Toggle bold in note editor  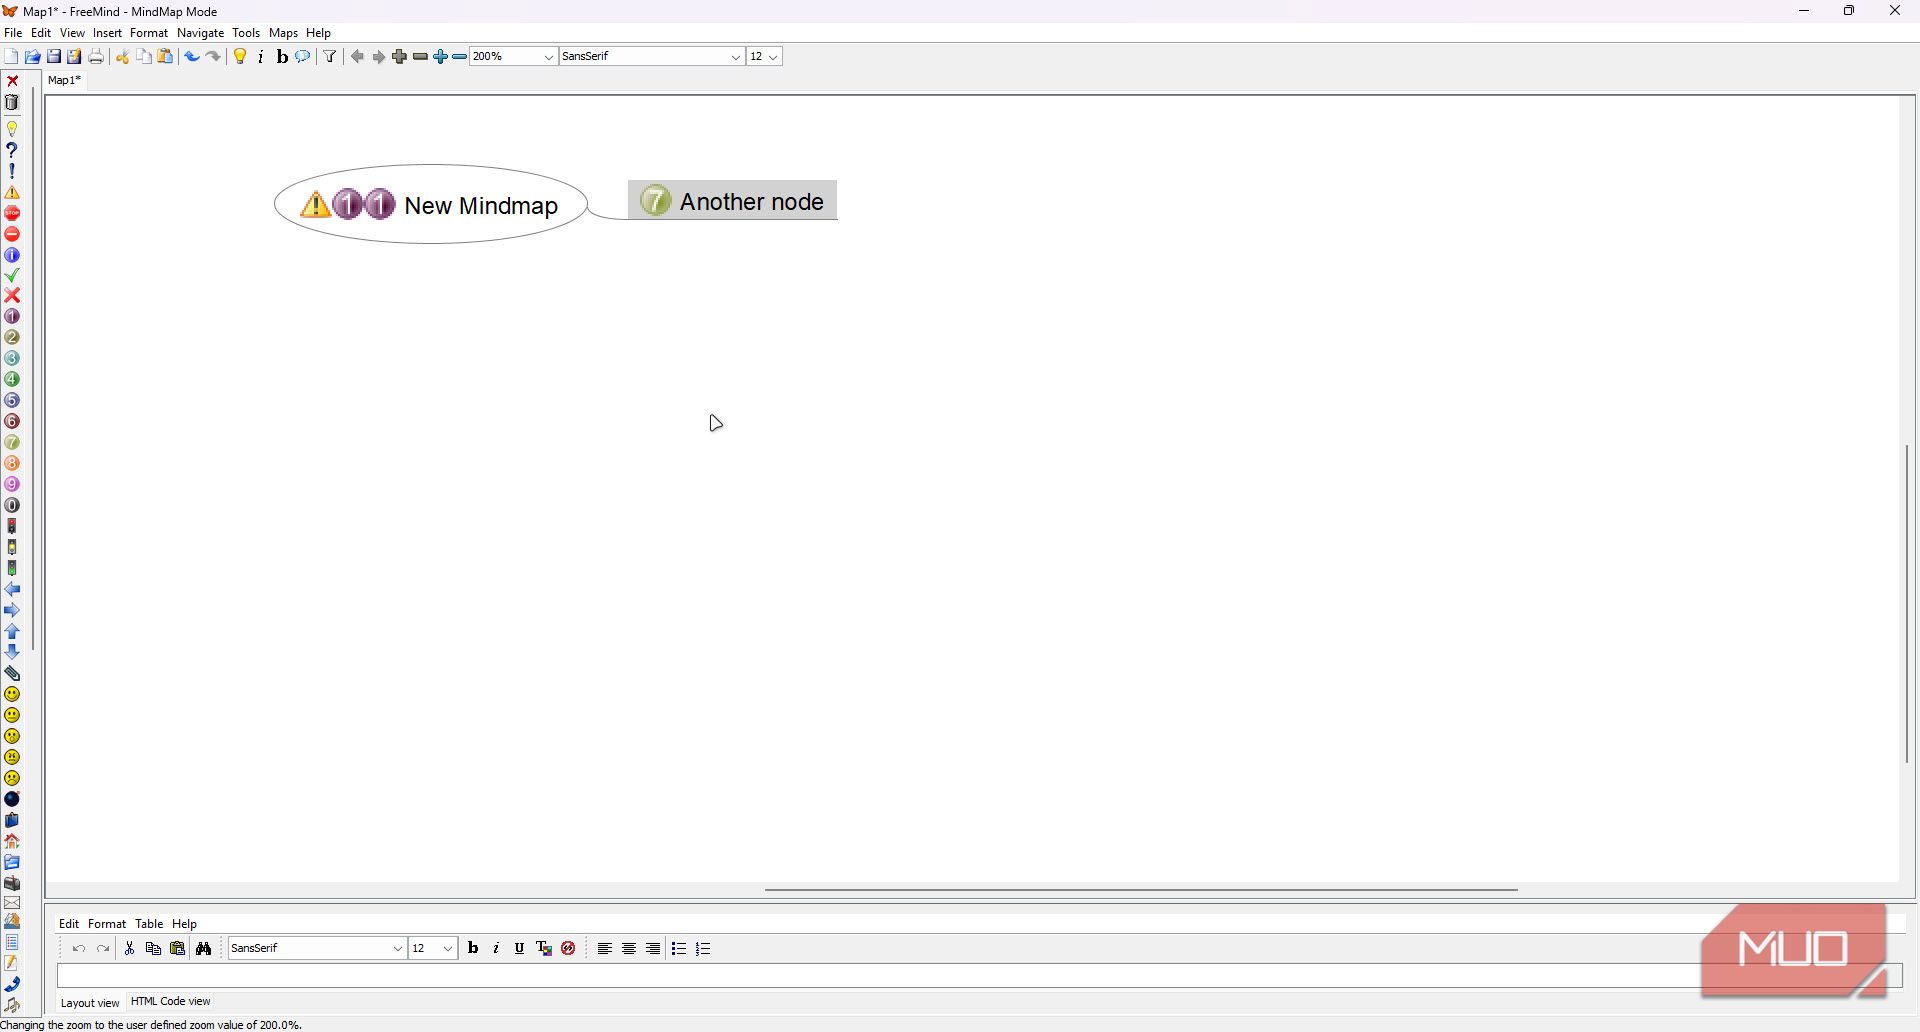coord(473,949)
